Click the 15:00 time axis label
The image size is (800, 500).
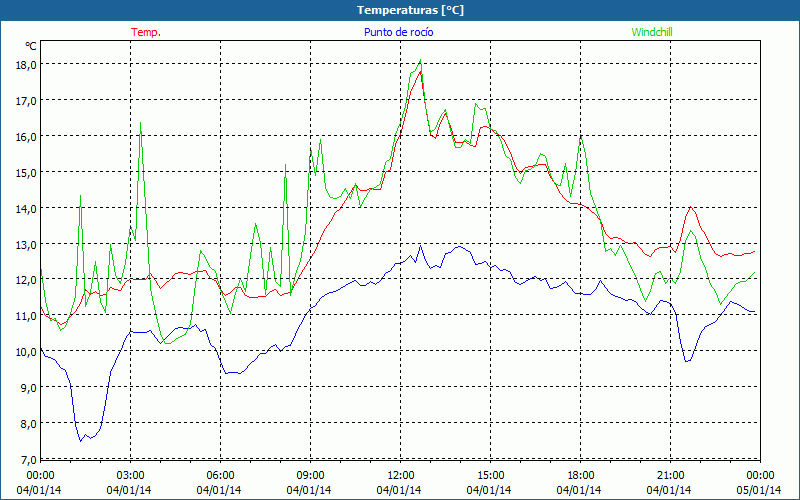click(490, 476)
